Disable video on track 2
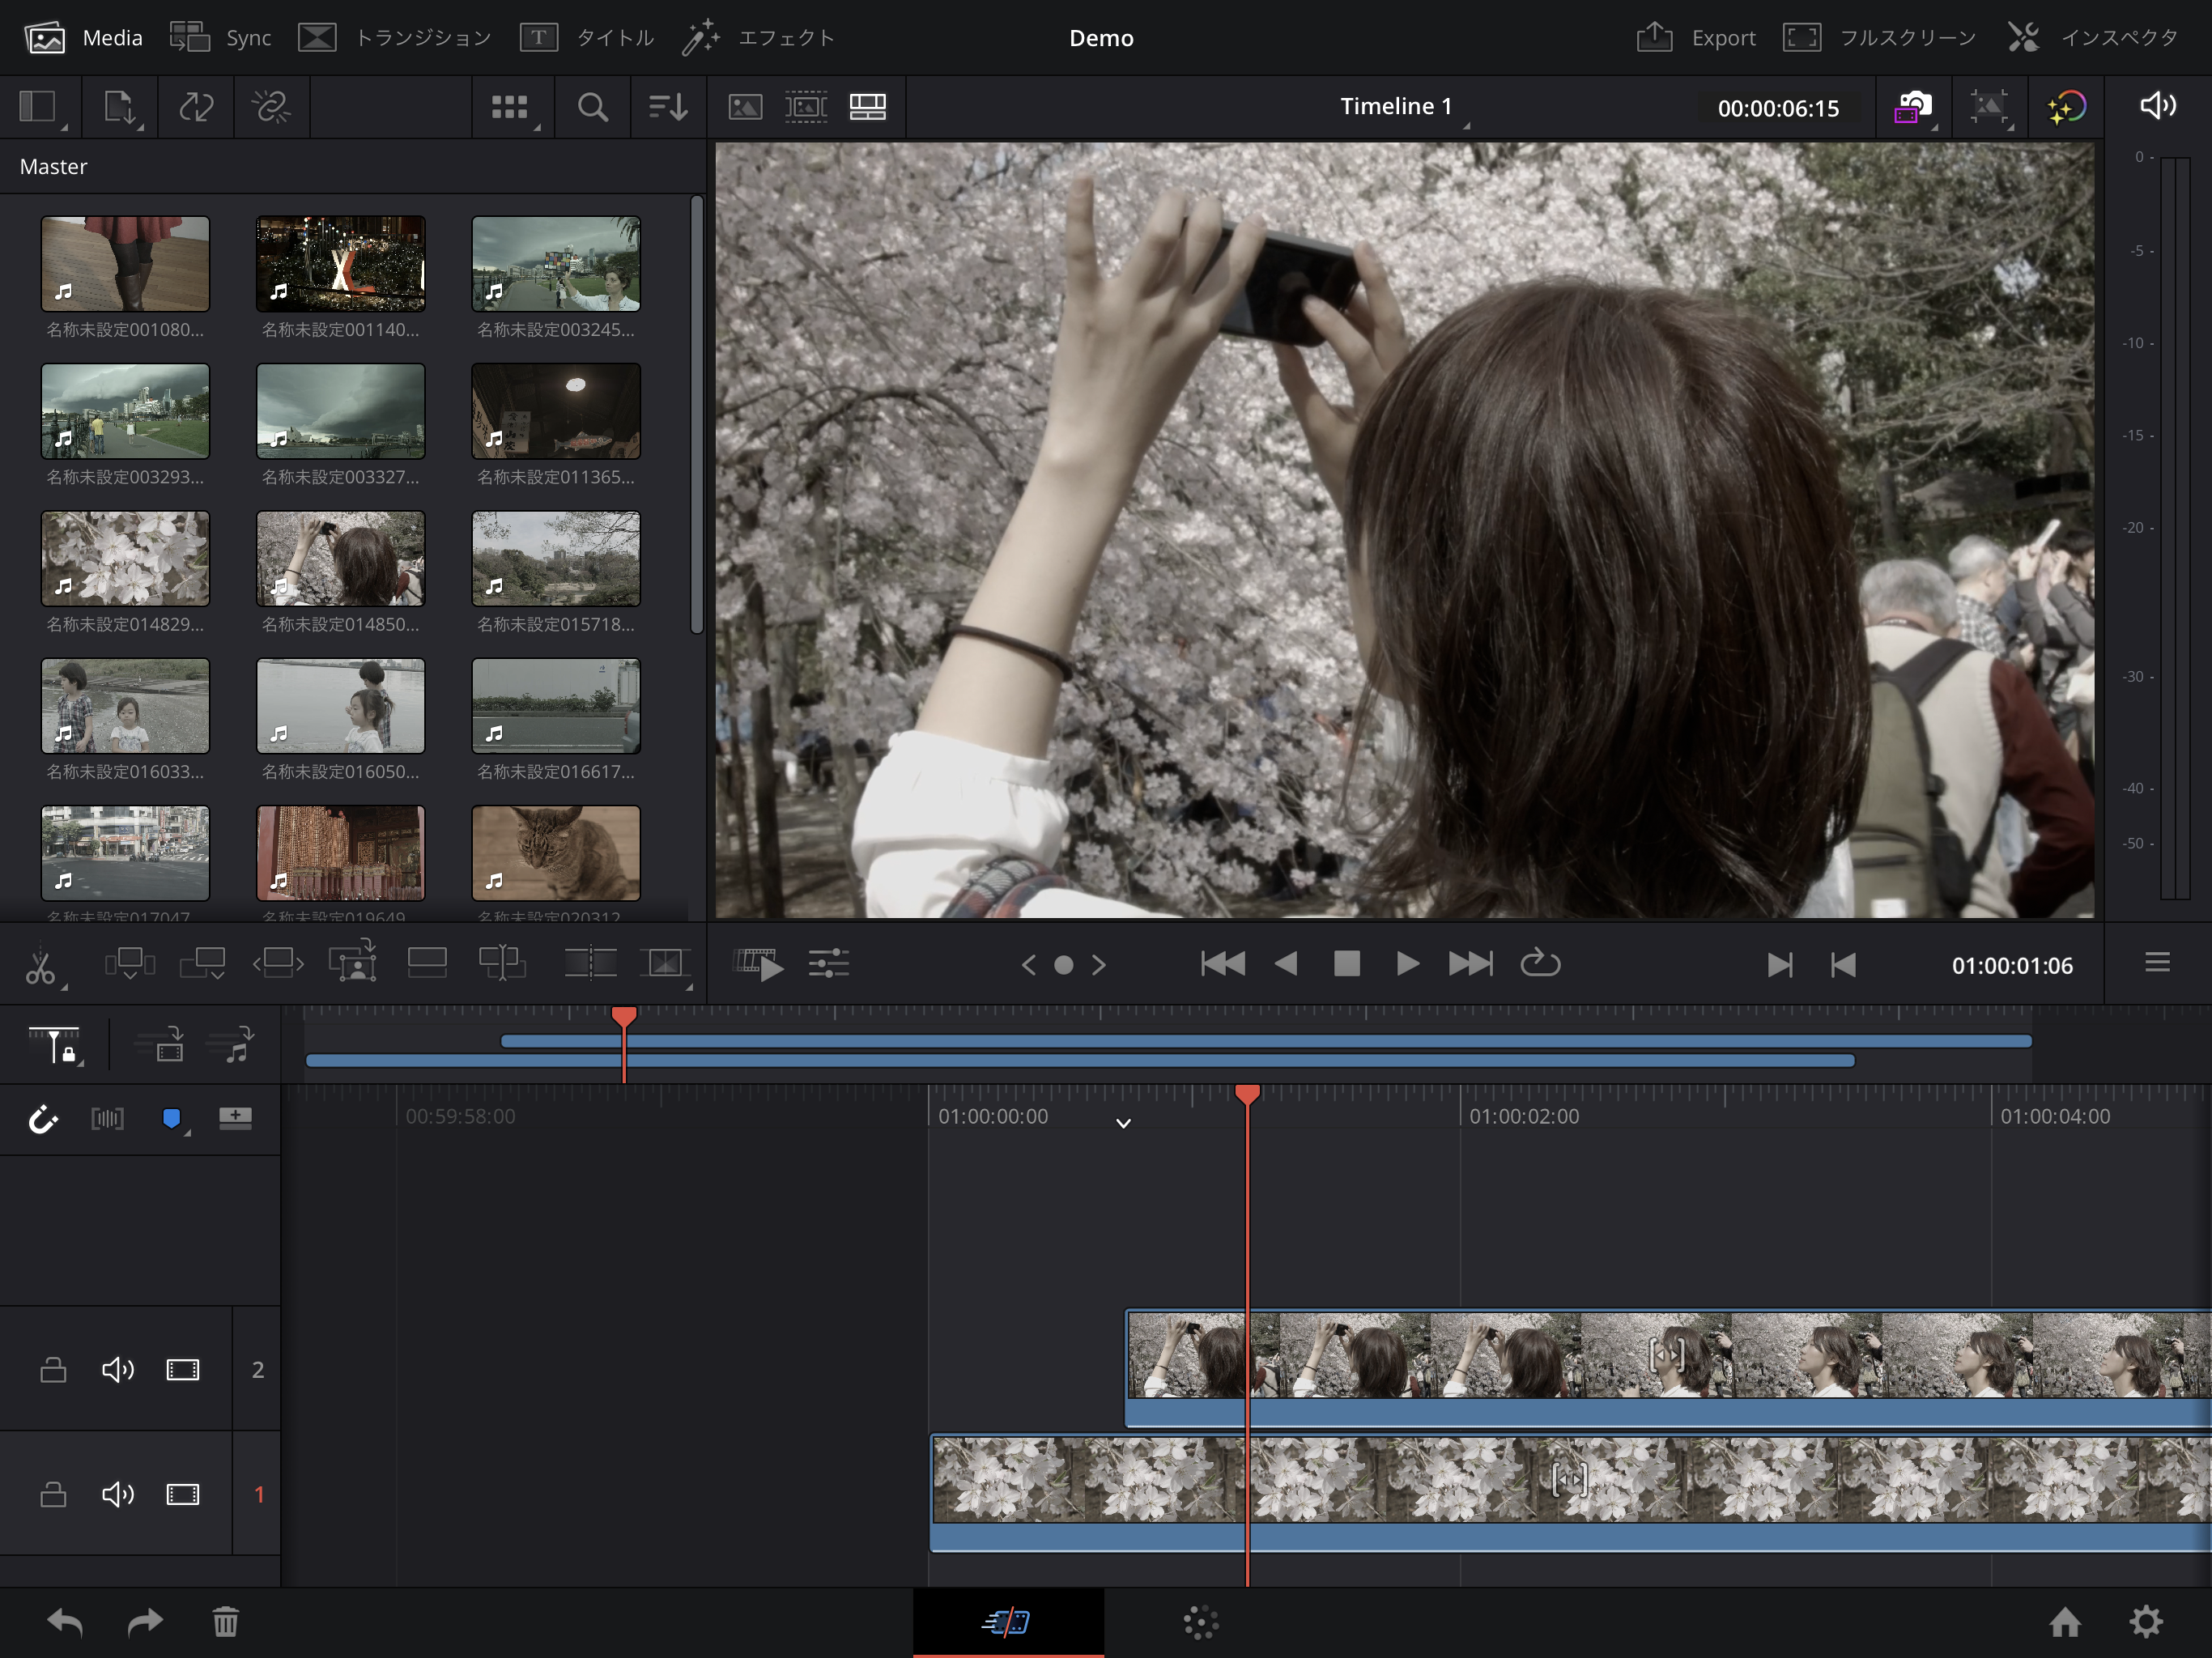The width and height of the screenshot is (2212, 1658). pos(183,1369)
